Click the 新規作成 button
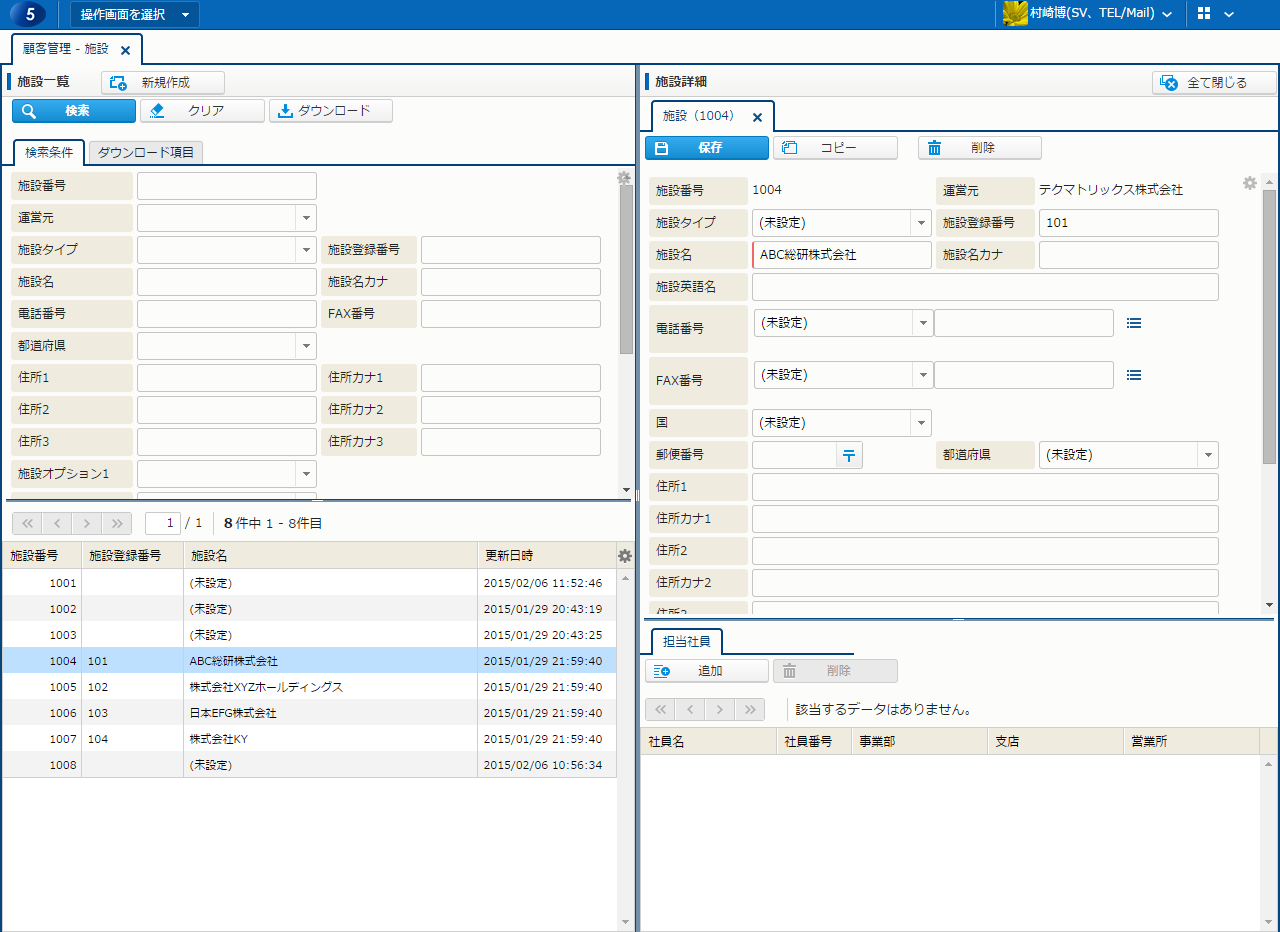1280x932 pixels. pyautogui.click(x=163, y=83)
